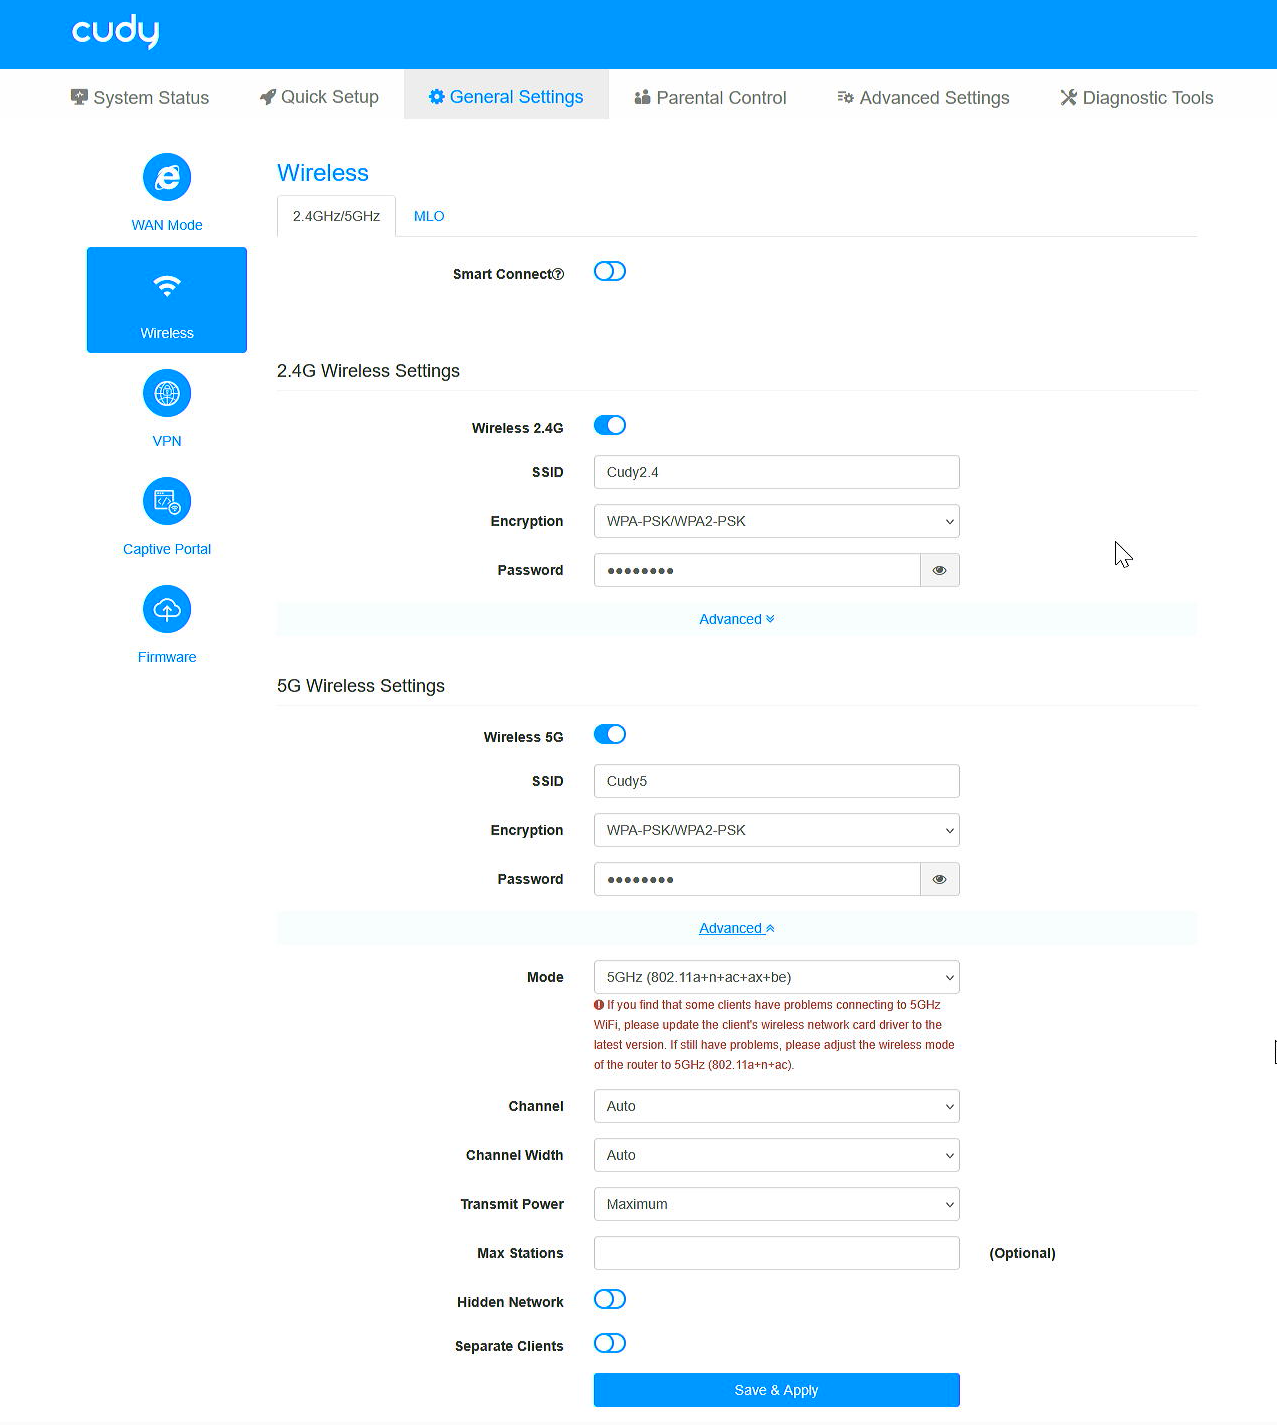Click the Advanced Settings sliders icon
The width and height of the screenshot is (1277, 1425).
[845, 97]
